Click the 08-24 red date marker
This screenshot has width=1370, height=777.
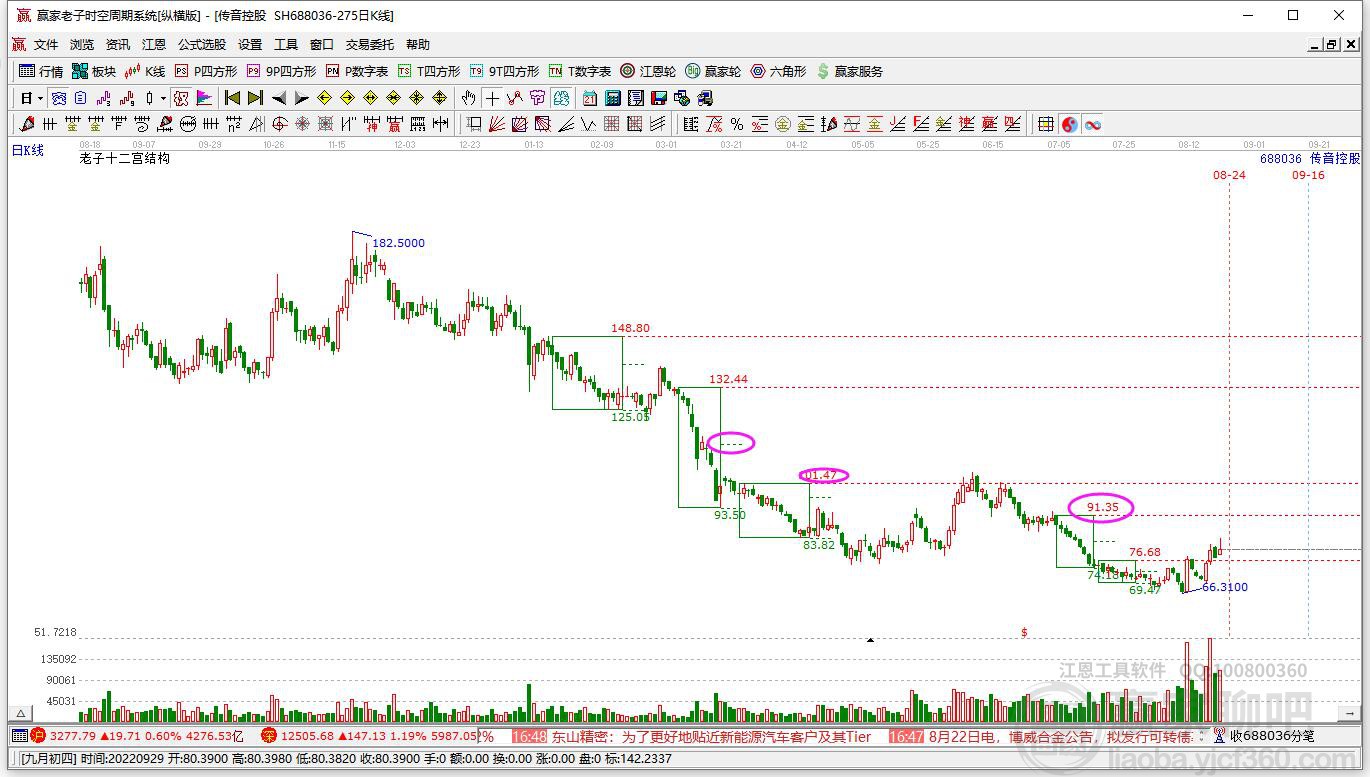tap(1229, 175)
